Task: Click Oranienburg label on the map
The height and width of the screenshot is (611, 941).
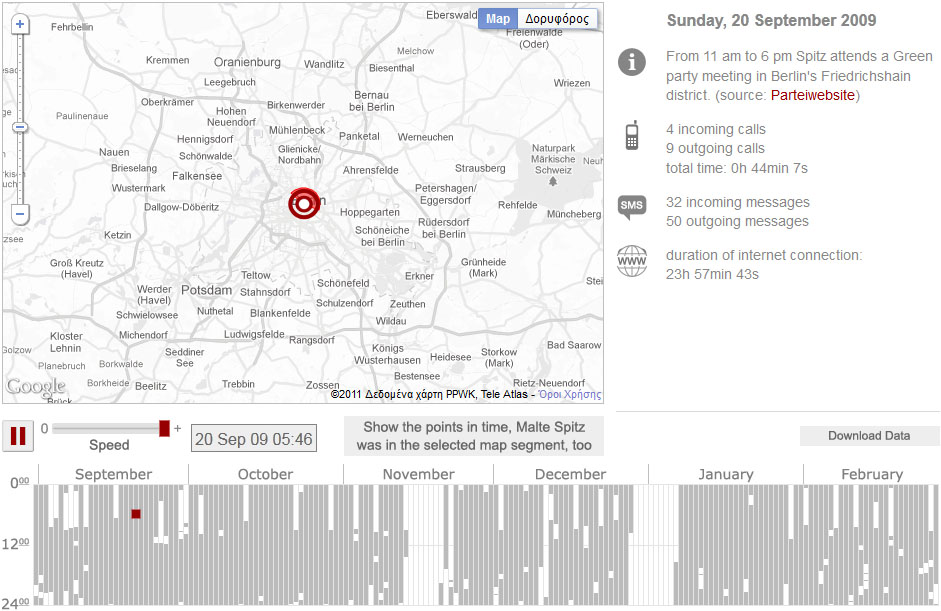Action: [247, 62]
